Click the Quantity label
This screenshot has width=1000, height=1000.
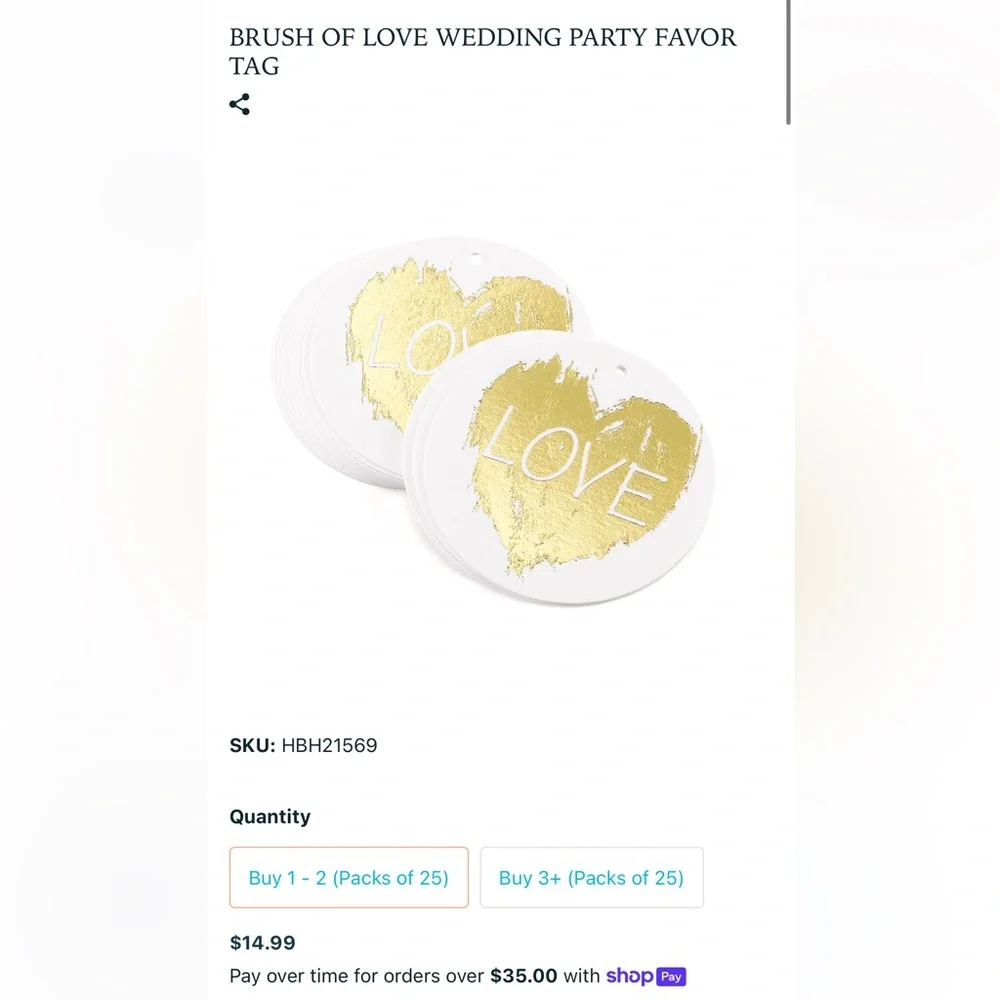pos(270,816)
